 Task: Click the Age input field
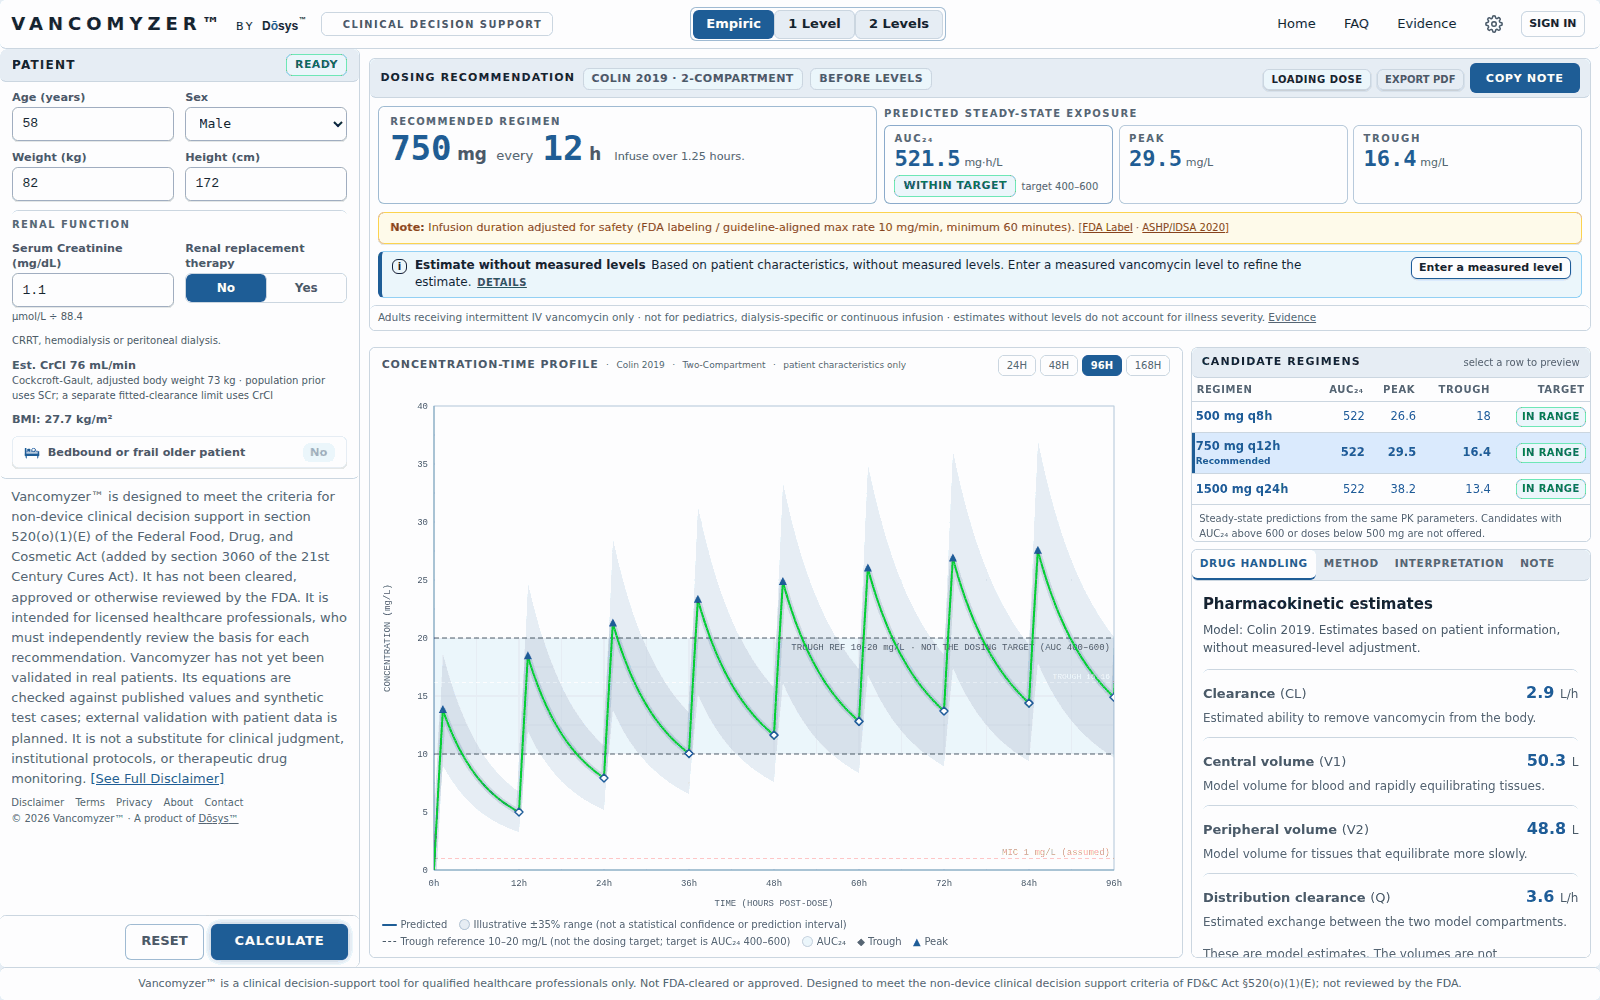tap(92, 124)
